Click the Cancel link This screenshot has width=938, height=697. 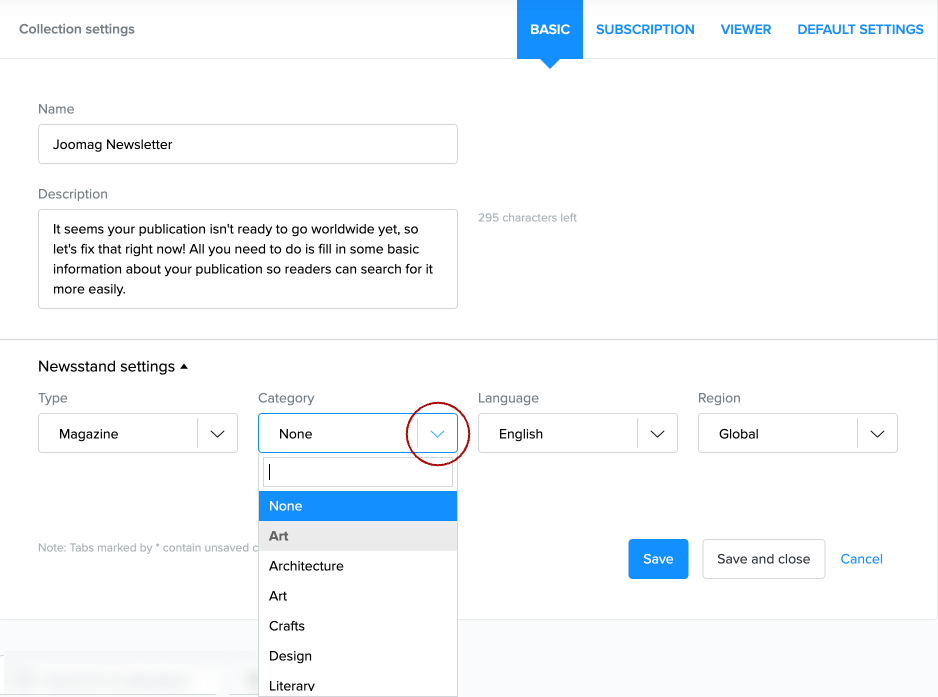pos(861,559)
